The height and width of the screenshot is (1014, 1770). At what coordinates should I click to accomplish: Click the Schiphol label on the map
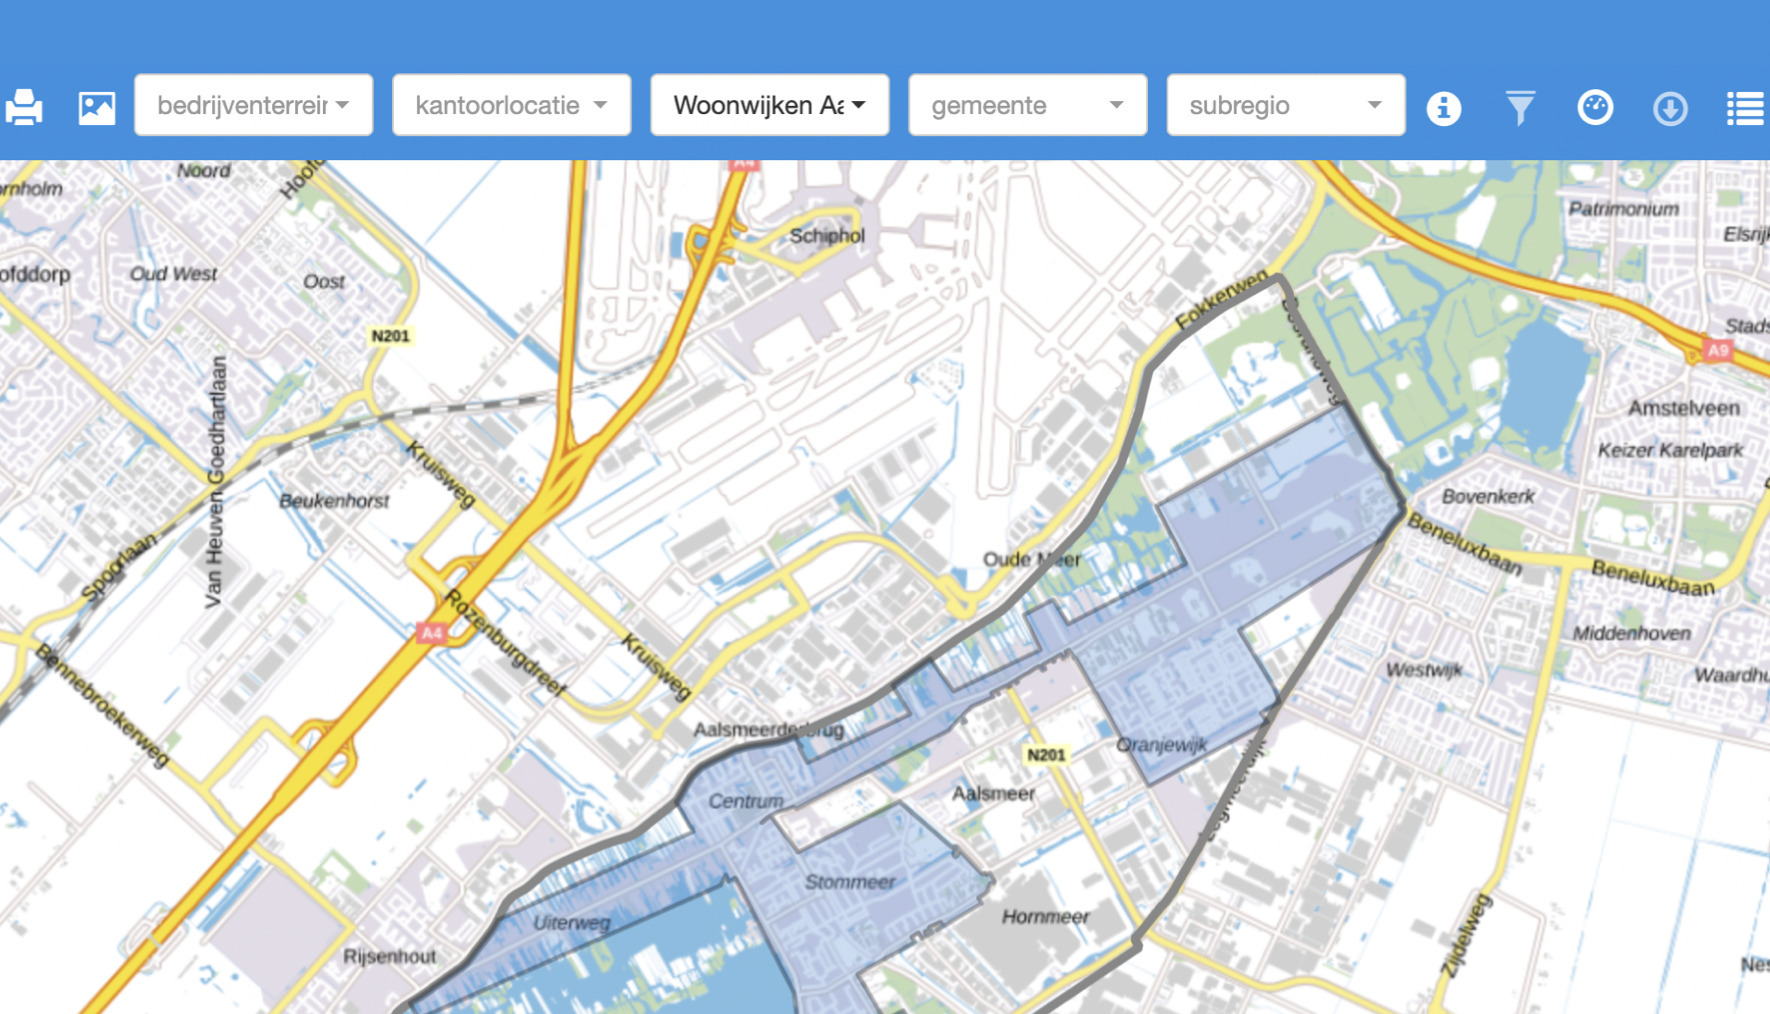tap(827, 236)
